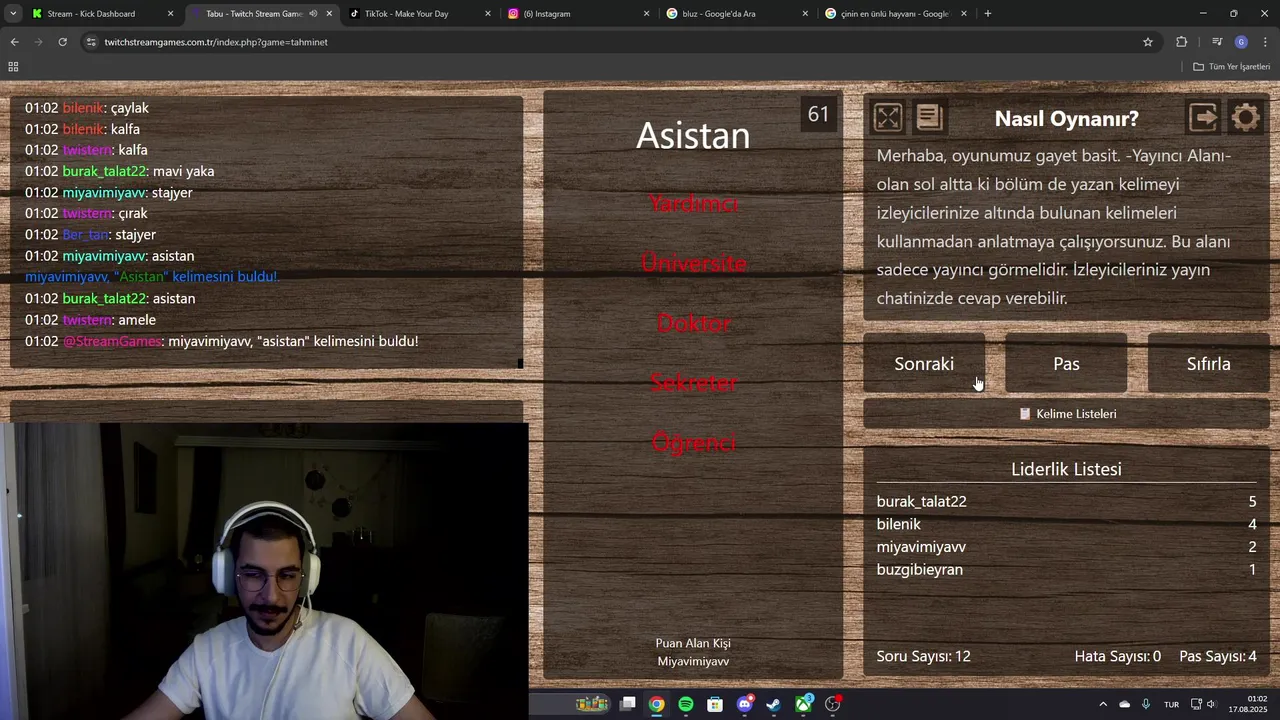The height and width of the screenshot is (720, 1280).
Task: Switch to the çinin en ünlü hayvanı tab
Action: click(894, 14)
